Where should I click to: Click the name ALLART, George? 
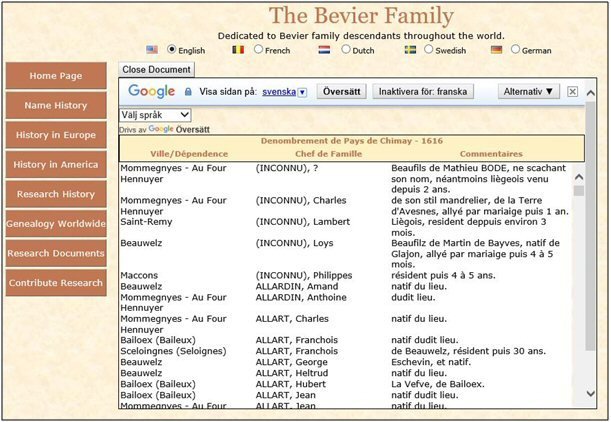[291, 362]
